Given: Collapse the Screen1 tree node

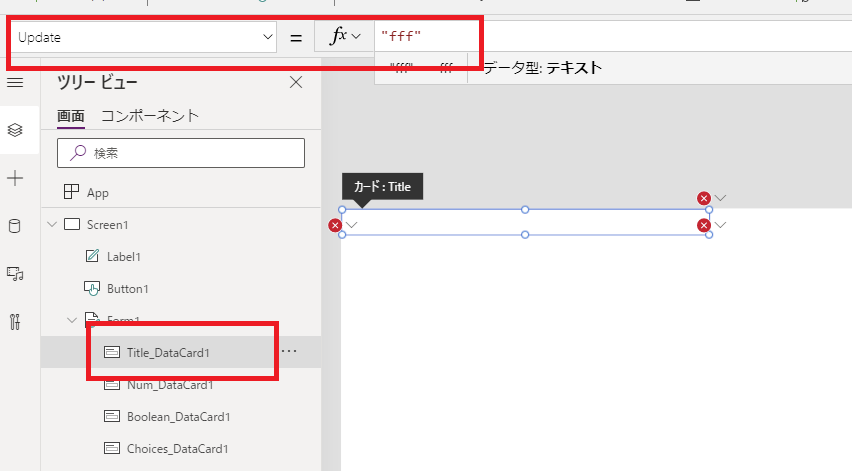Looking at the screenshot, I should click(x=52, y=224).
